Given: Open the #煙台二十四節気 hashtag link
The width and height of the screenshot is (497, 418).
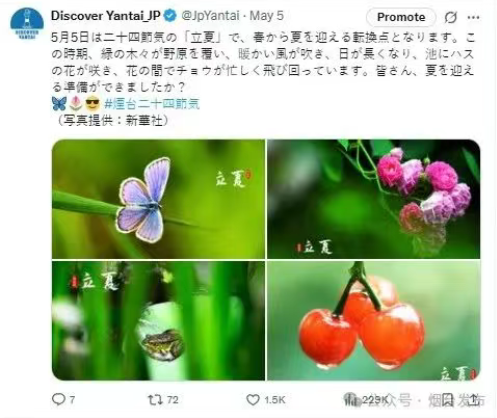Looking at the screenshot, I should tap(152, 104).
